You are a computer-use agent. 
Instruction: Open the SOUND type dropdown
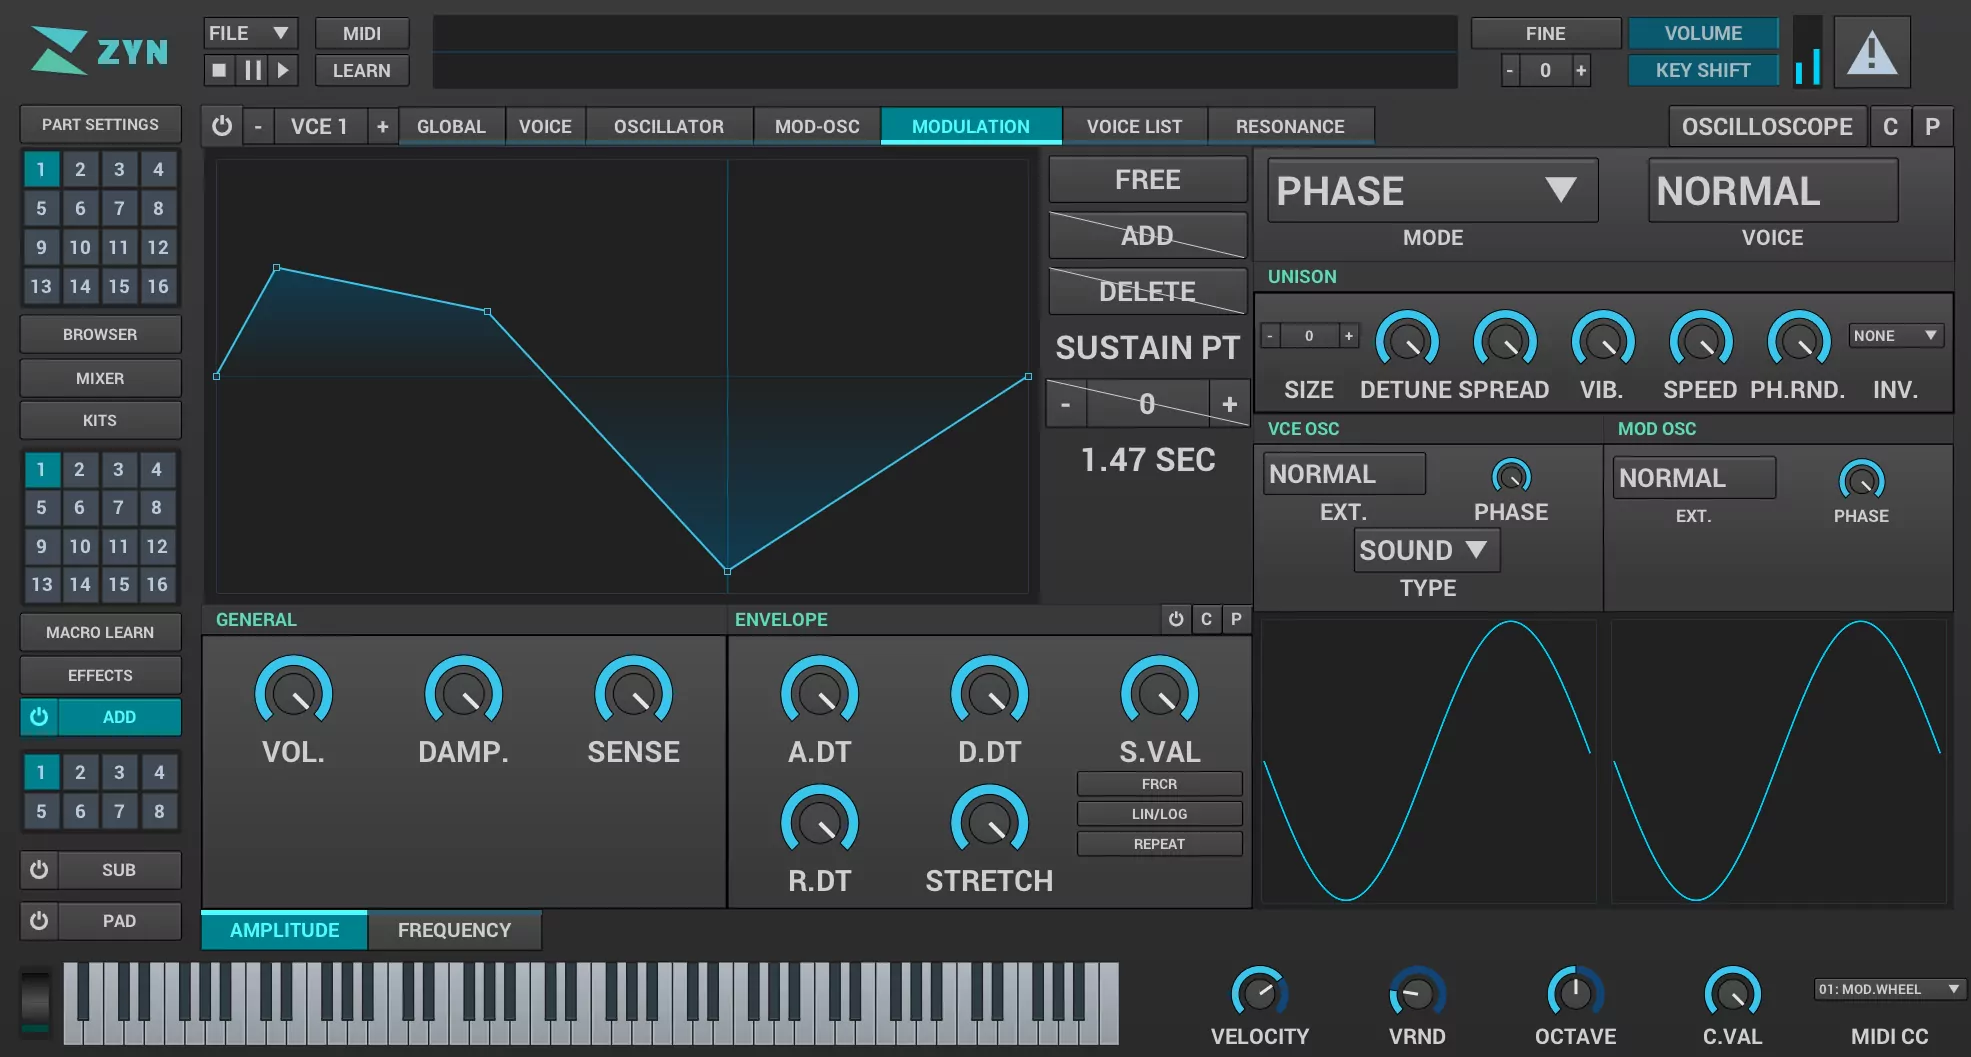tap(1427, 550)
